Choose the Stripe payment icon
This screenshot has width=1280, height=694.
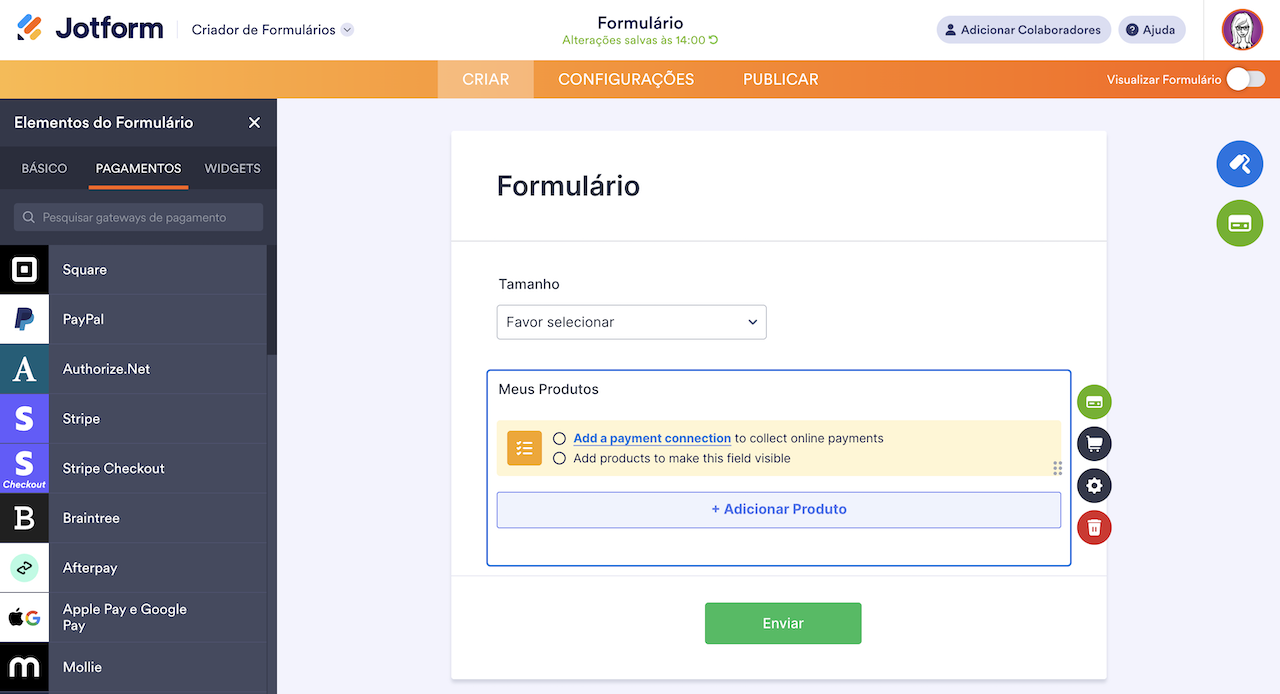24,418
